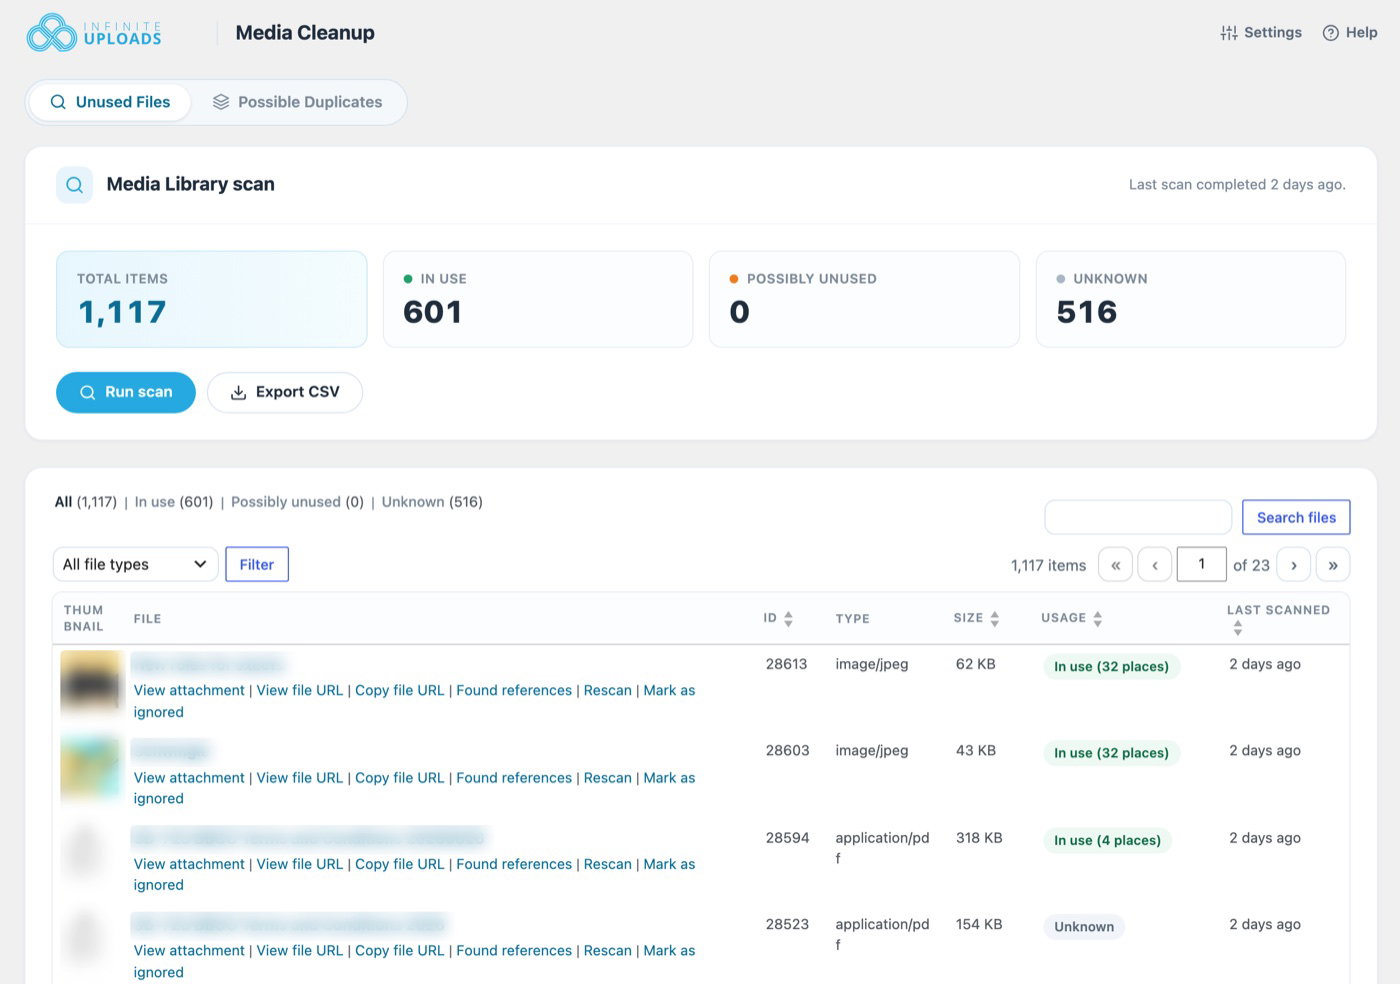Click the download icon in Export CSV
The image size is (1400, 984).
[x=238, y=392]
